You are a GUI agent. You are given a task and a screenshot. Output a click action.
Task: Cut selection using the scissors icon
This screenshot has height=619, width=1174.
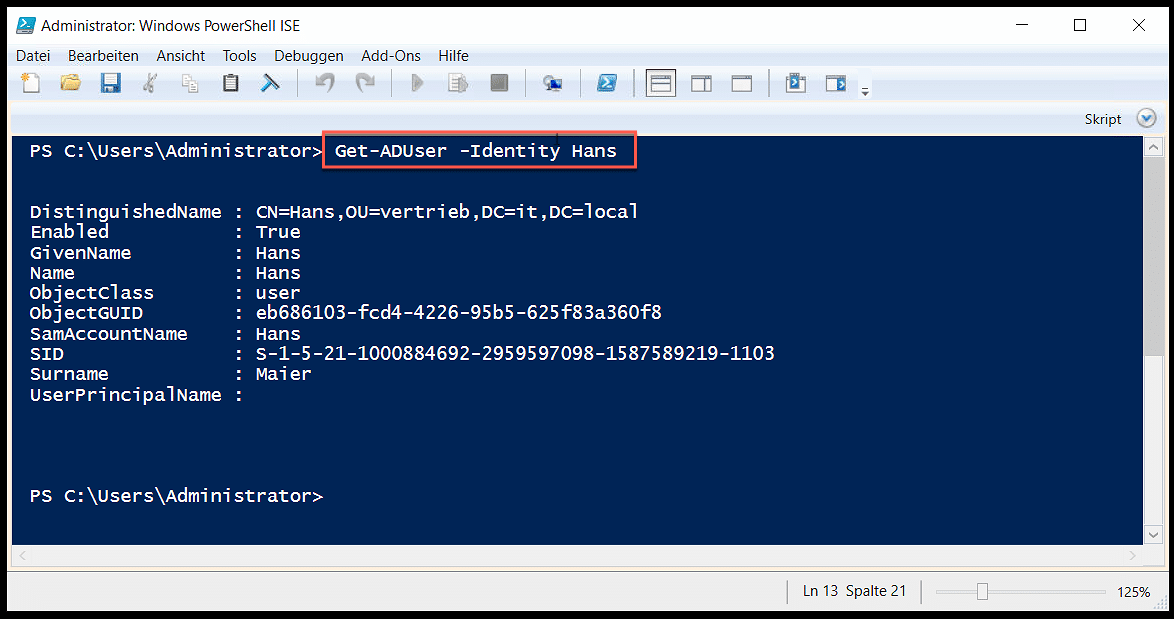click(150, 83)
